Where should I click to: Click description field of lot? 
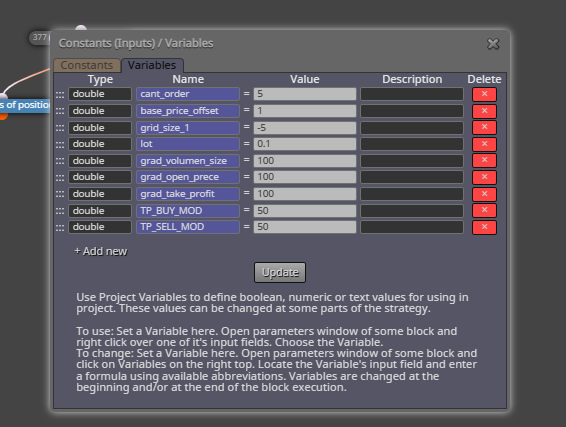[x=412, y=144]
